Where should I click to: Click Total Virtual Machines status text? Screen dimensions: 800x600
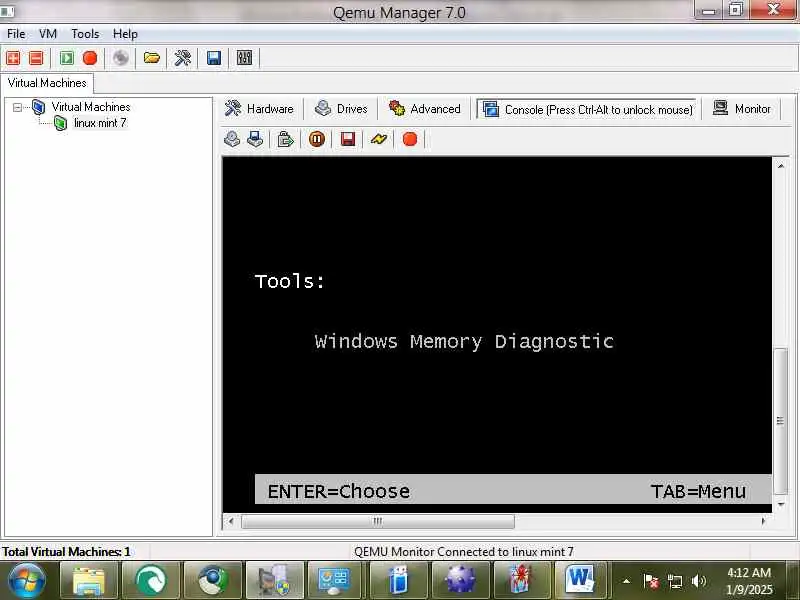point(66,552)
